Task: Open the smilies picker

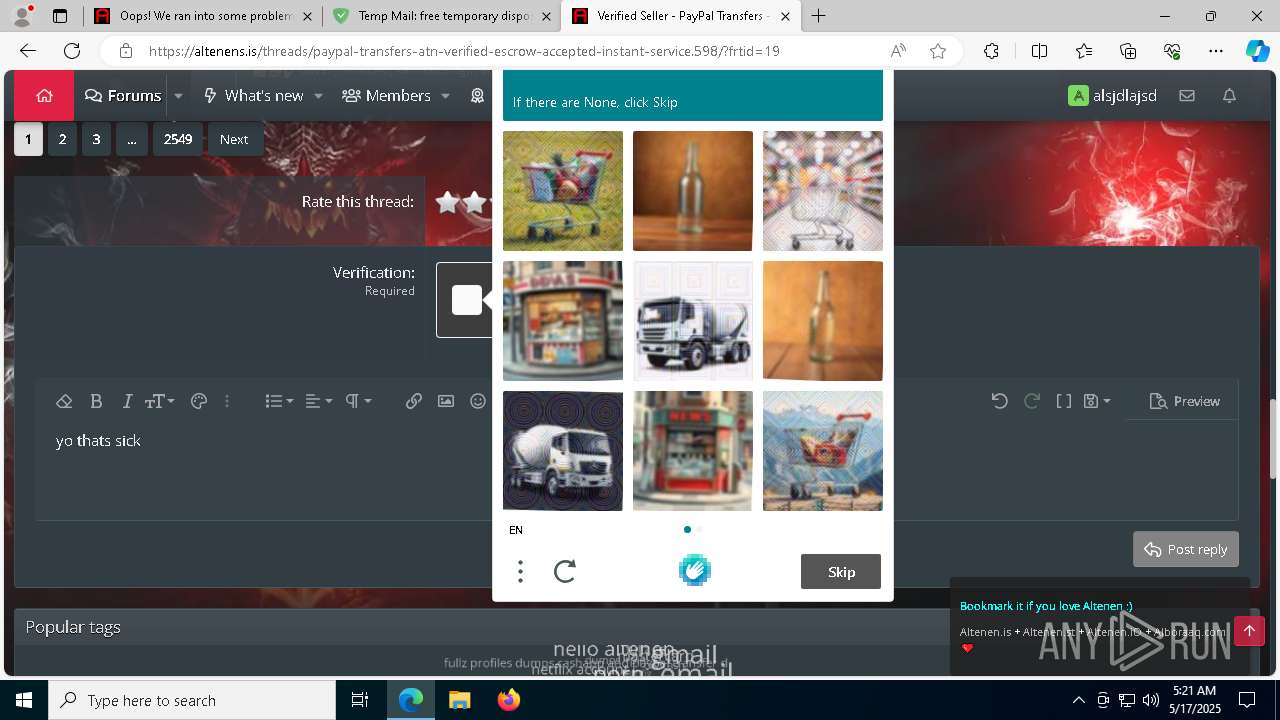Action: coord(478,401)
